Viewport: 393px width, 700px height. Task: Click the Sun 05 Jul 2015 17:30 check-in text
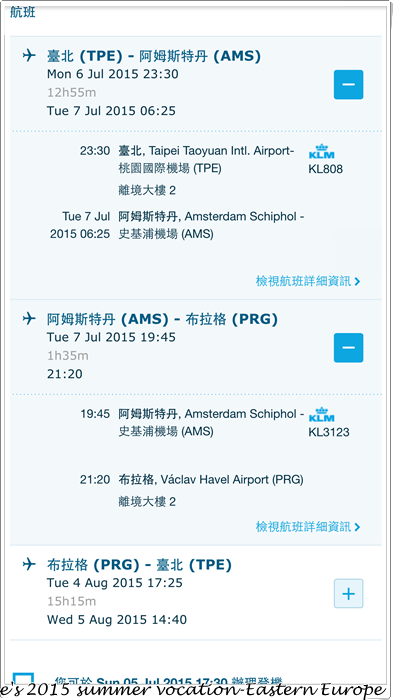pyautogui.click(x=162, y=681)
